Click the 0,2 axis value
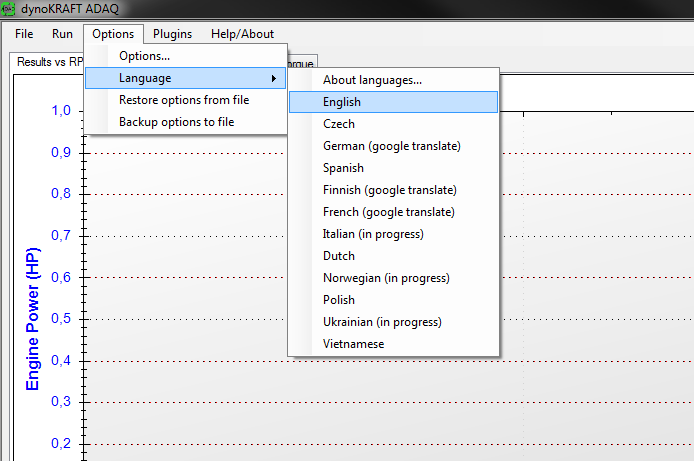The width and height of the screenshot is (694, 461). (x=61, y=443)
